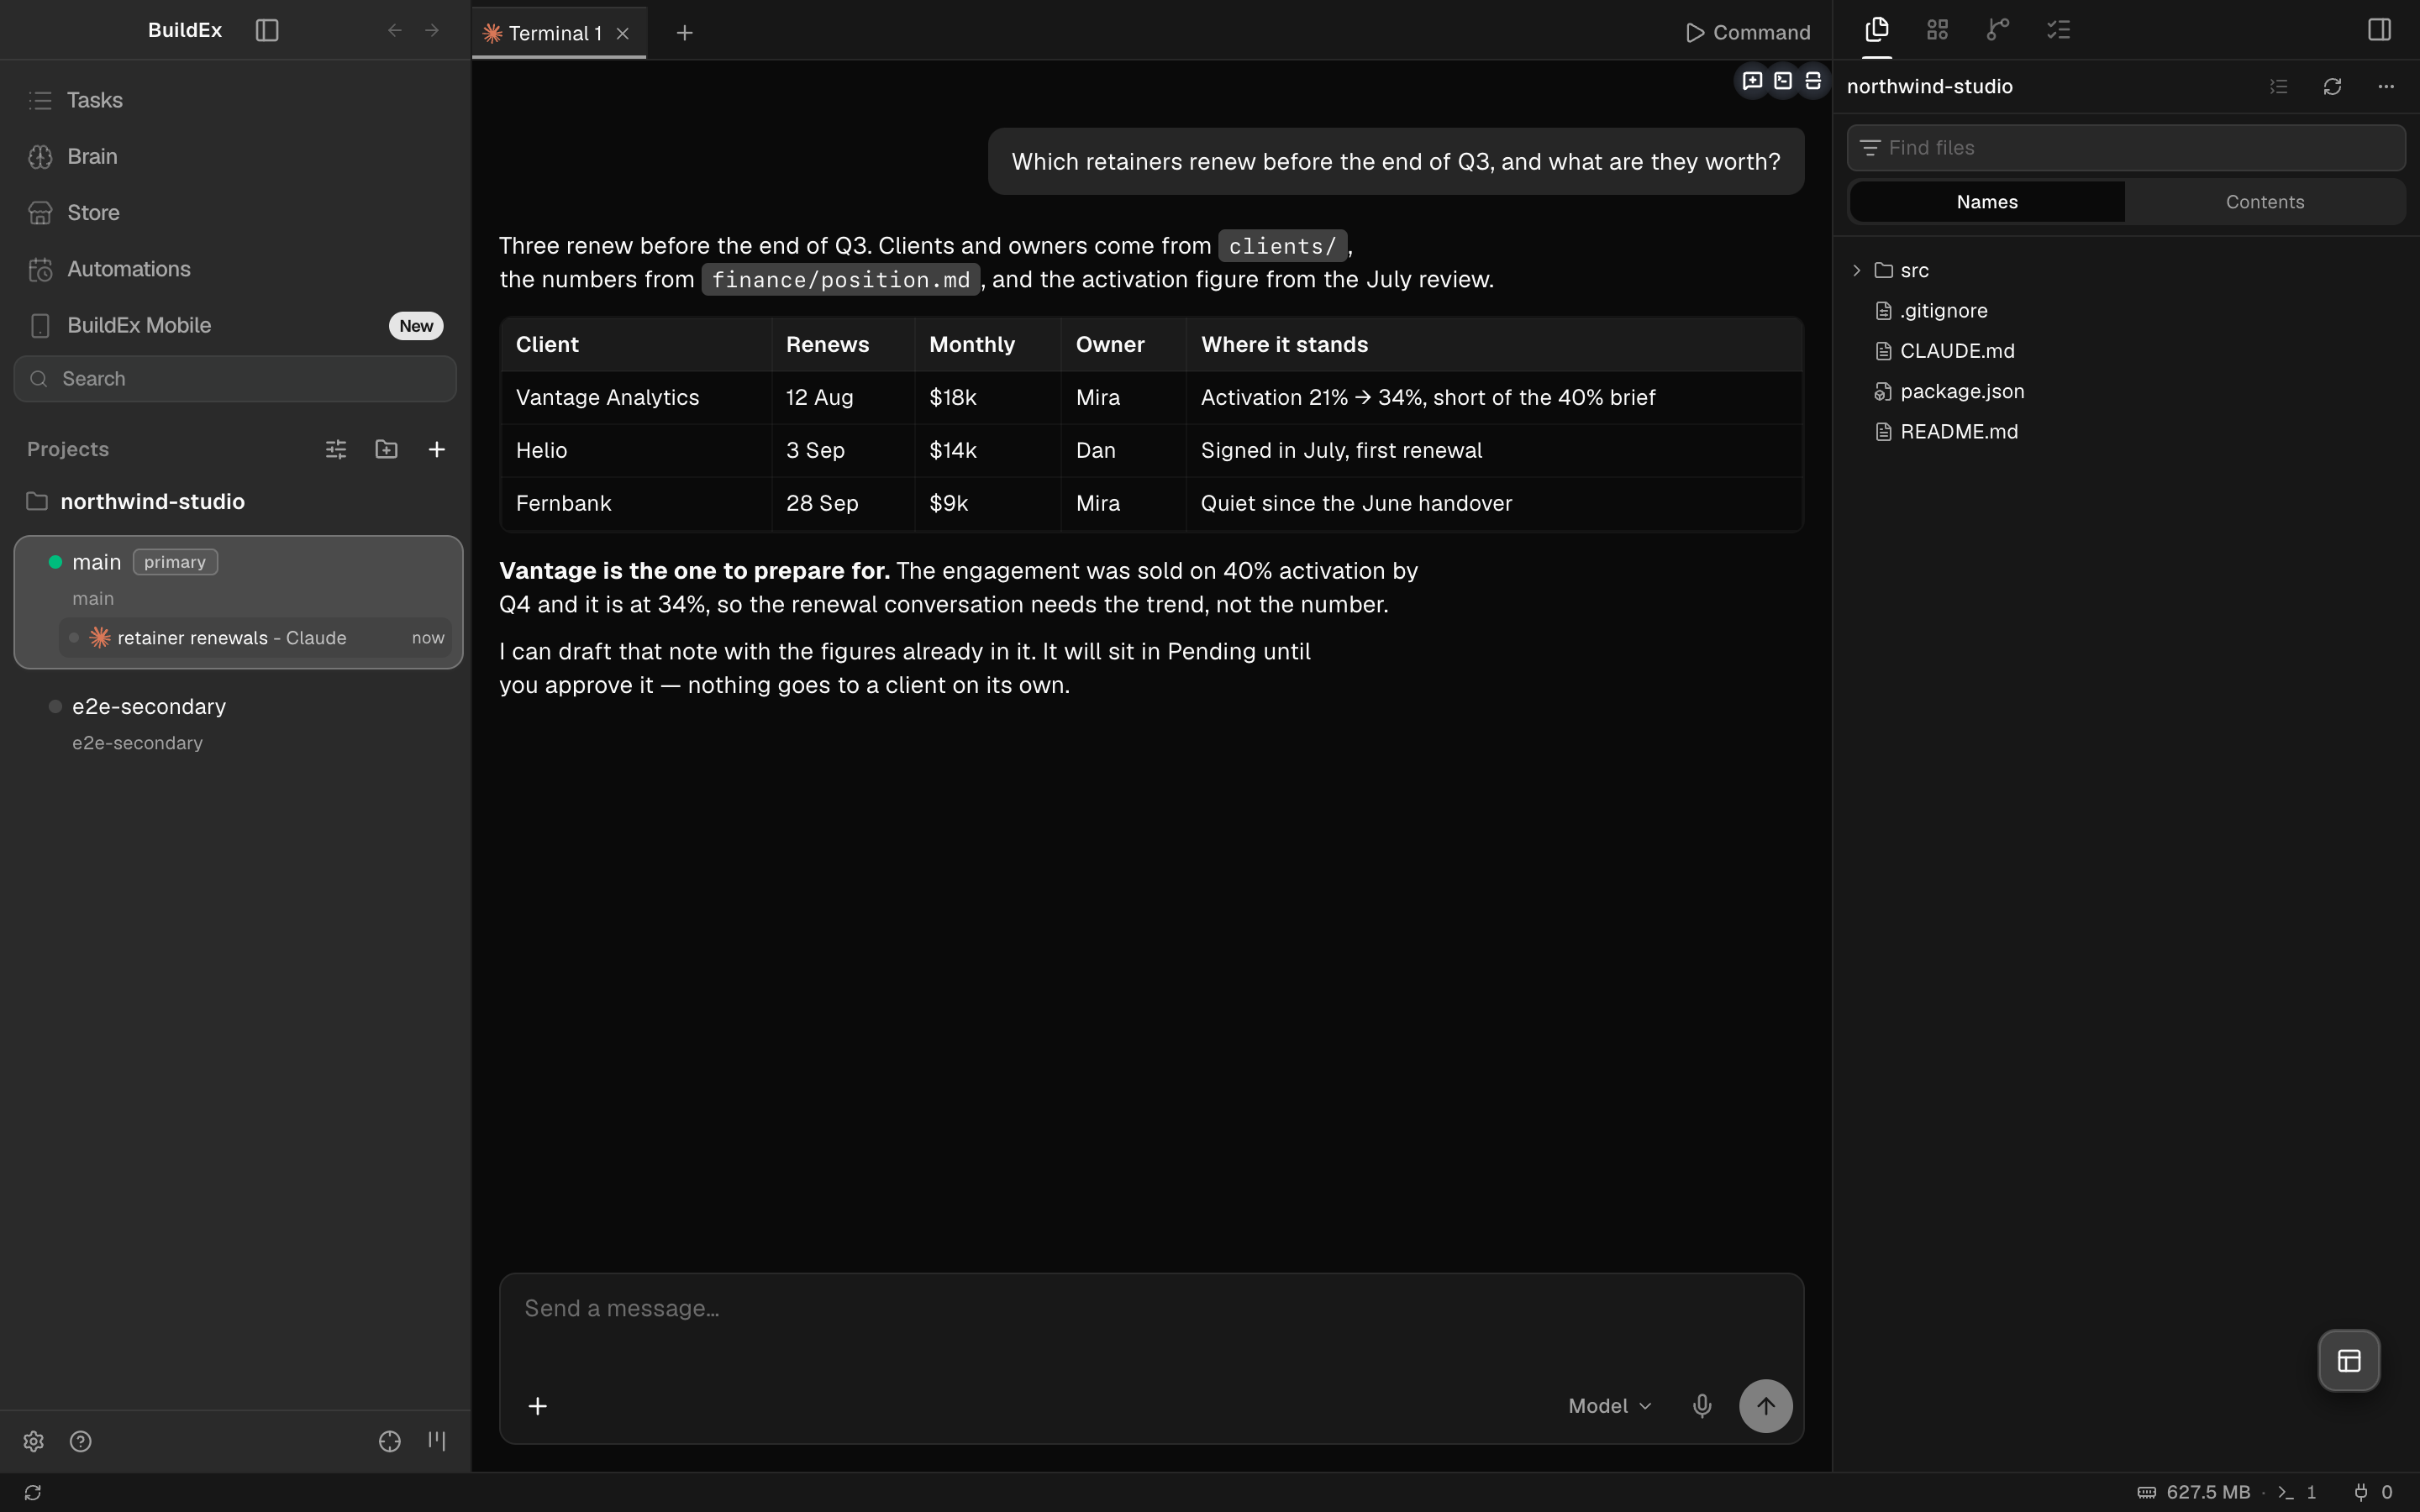Click the floating layout button
This screenshot has height=1512, width=2420.
click(x=2349, y=1360)
